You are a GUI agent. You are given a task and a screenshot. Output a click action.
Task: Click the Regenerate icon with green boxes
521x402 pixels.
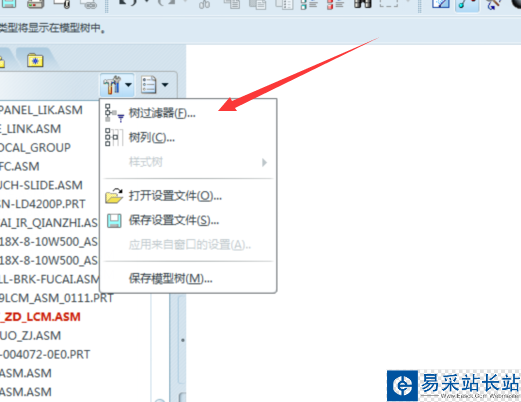pyautogui.click(x=309, y=4)
